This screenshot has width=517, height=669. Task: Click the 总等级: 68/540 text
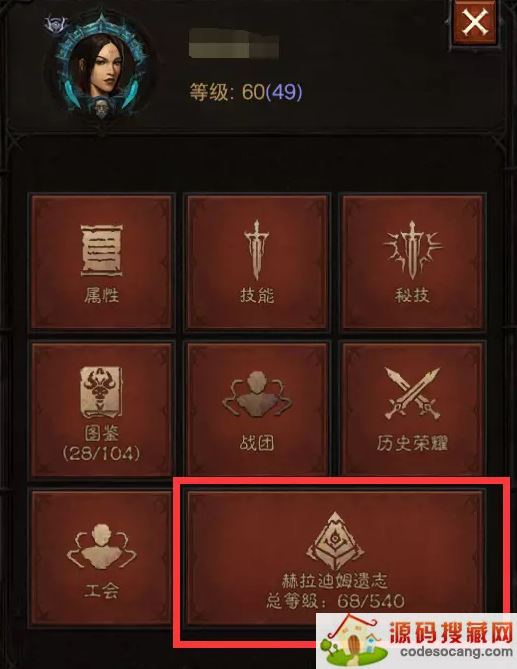tap(335, 601)
